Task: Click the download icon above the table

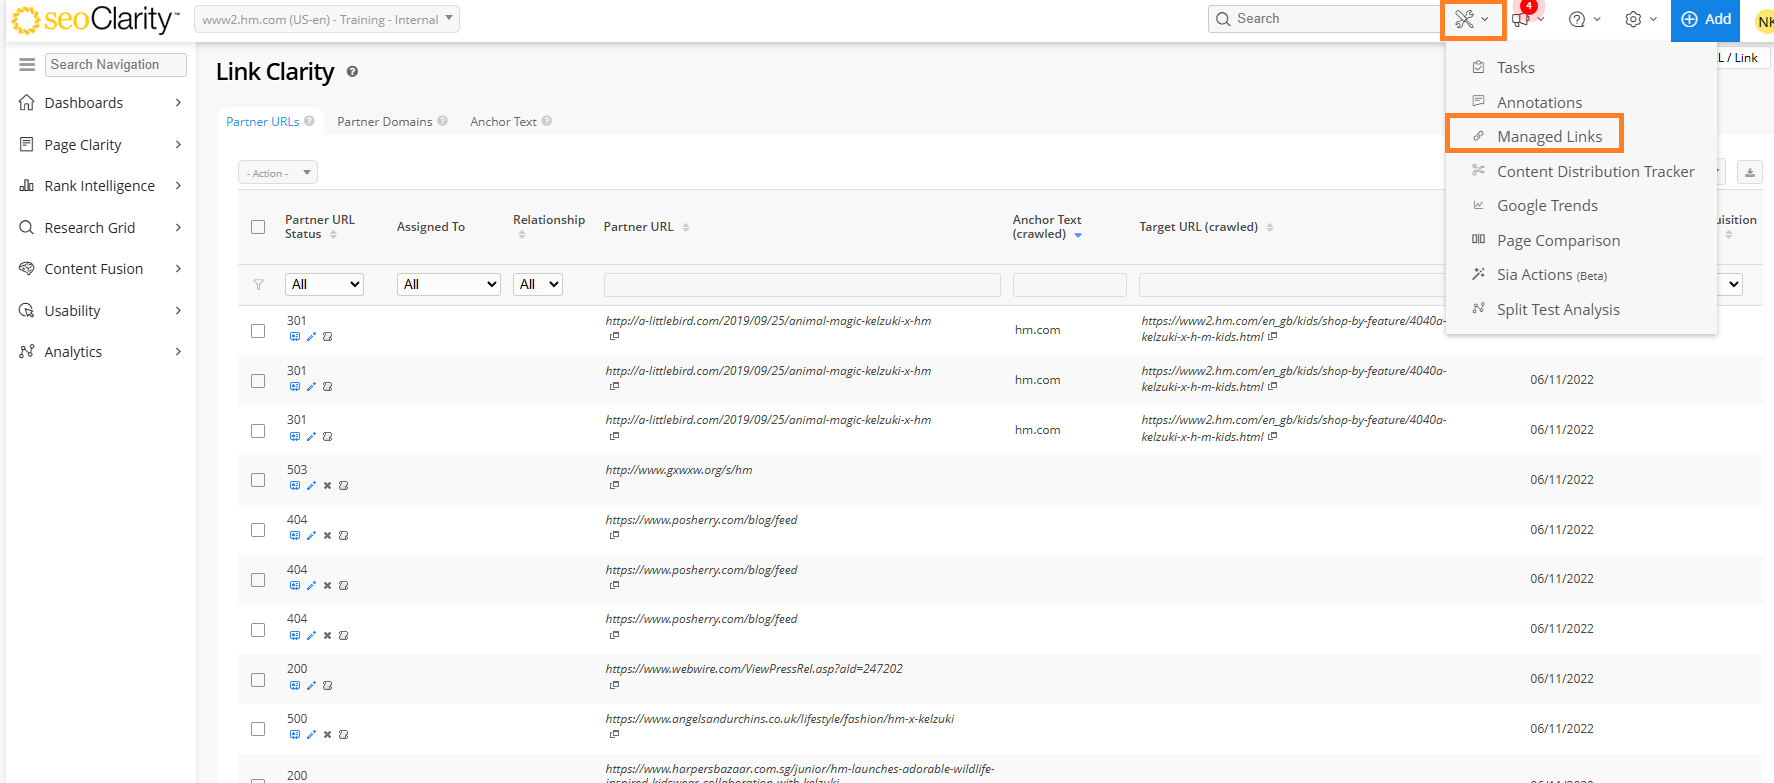Action: click(x=1749, y=173)
